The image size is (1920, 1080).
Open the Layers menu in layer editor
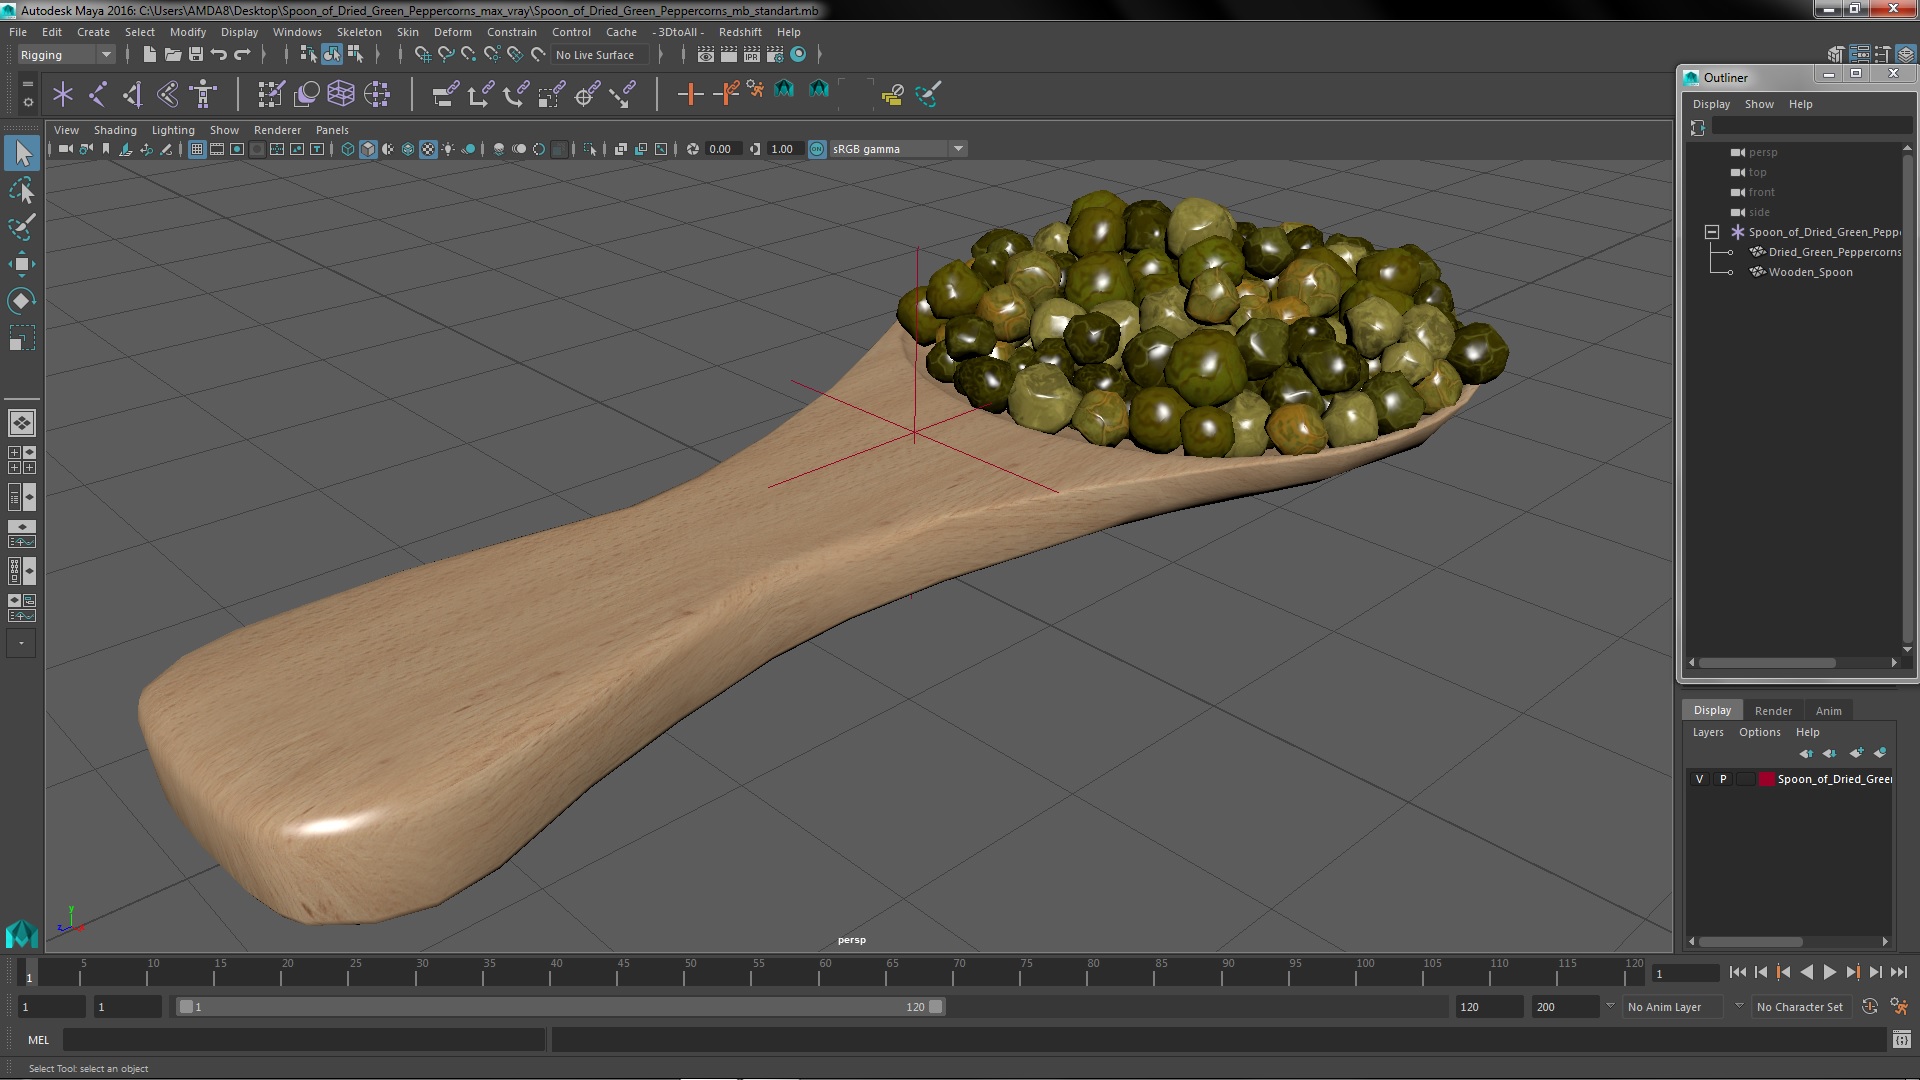[1708, 732]
